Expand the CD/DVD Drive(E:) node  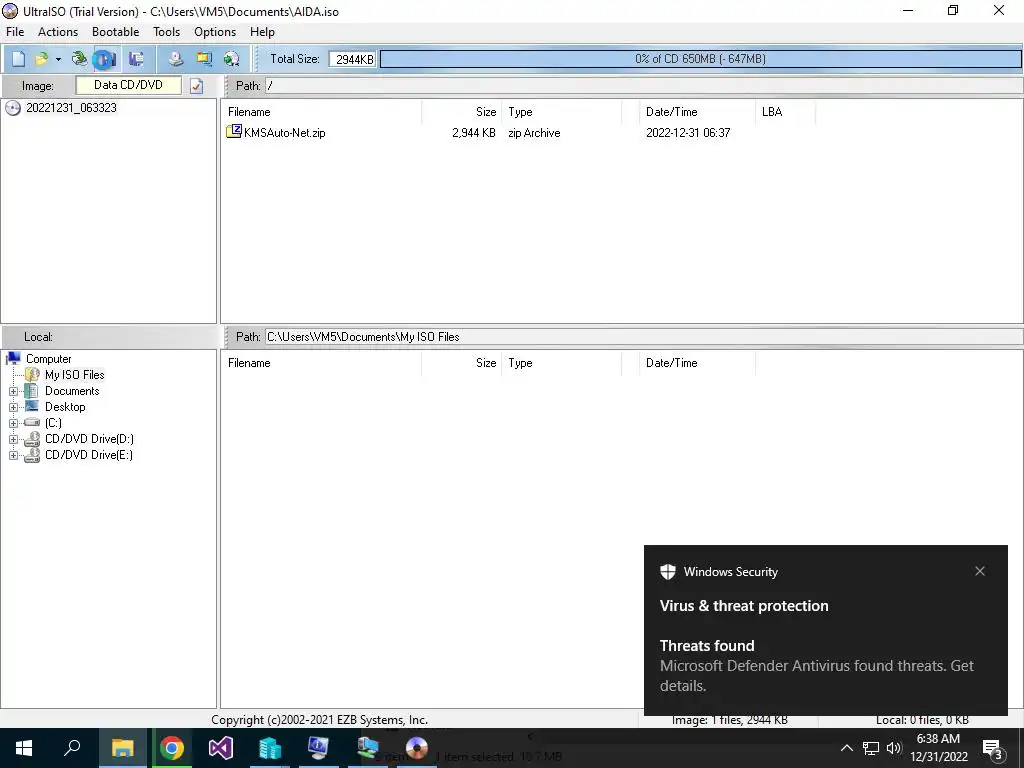(13, 455)
